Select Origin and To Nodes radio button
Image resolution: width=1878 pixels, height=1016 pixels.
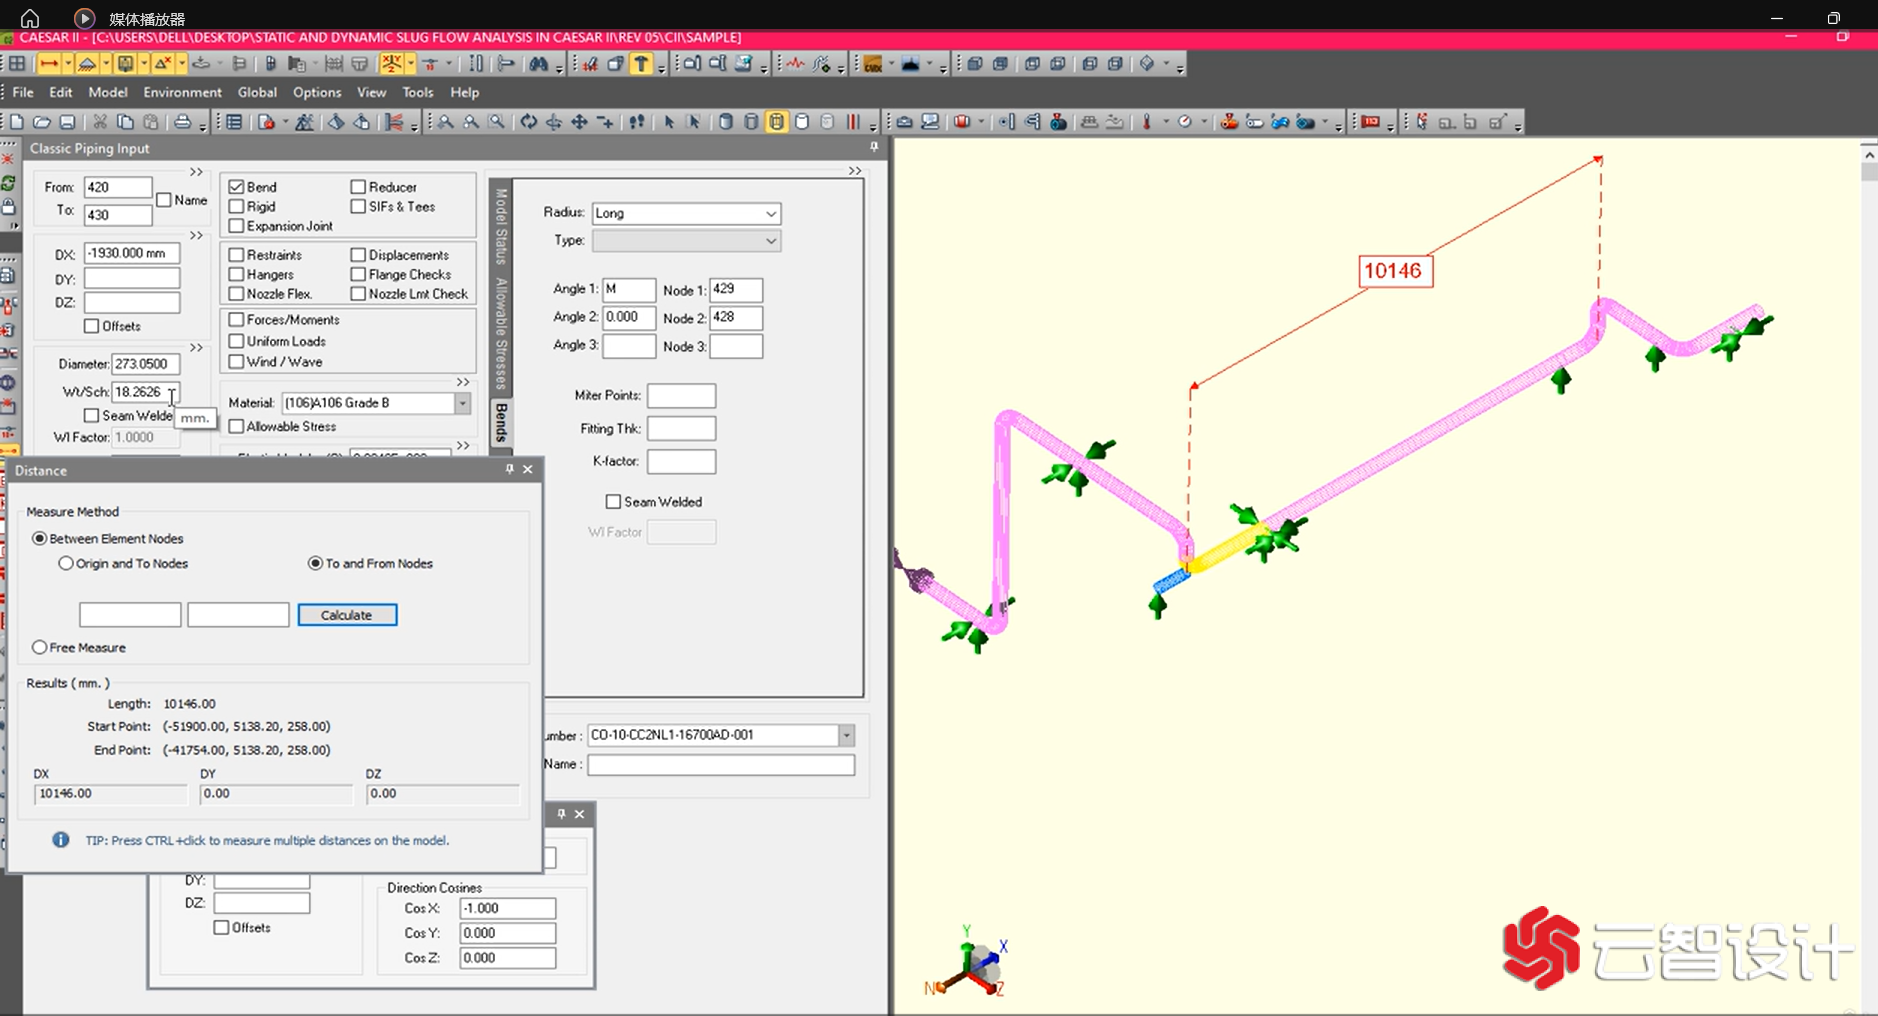click(66, 564)
